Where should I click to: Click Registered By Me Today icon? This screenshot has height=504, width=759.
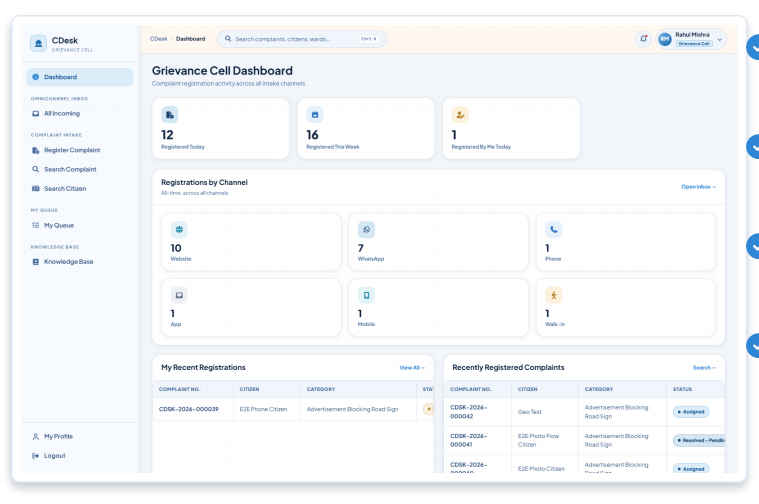[460, 115]
